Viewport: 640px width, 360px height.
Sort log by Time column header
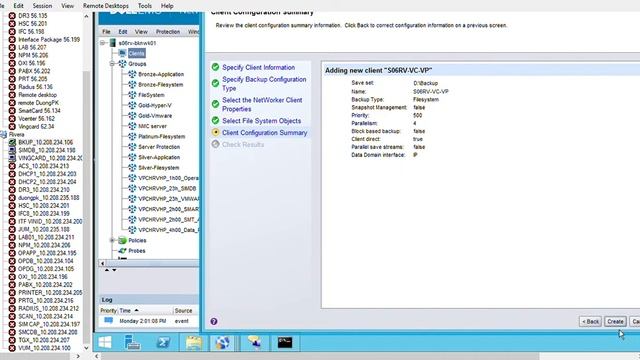125,311
